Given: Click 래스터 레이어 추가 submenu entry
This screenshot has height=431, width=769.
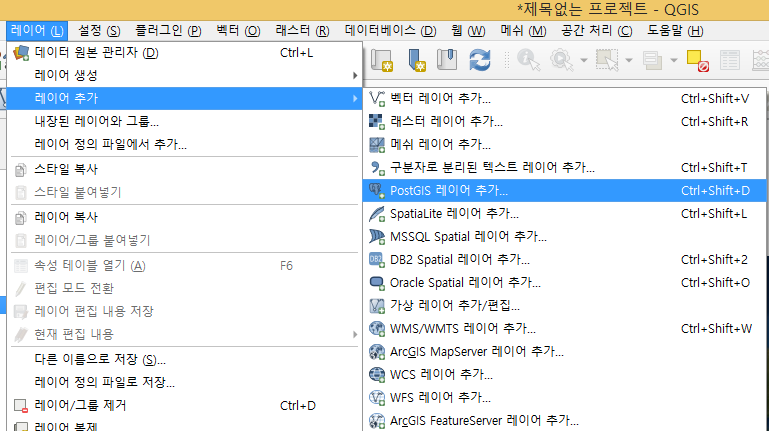Looking at the screenshot, I should pos(565,122).
